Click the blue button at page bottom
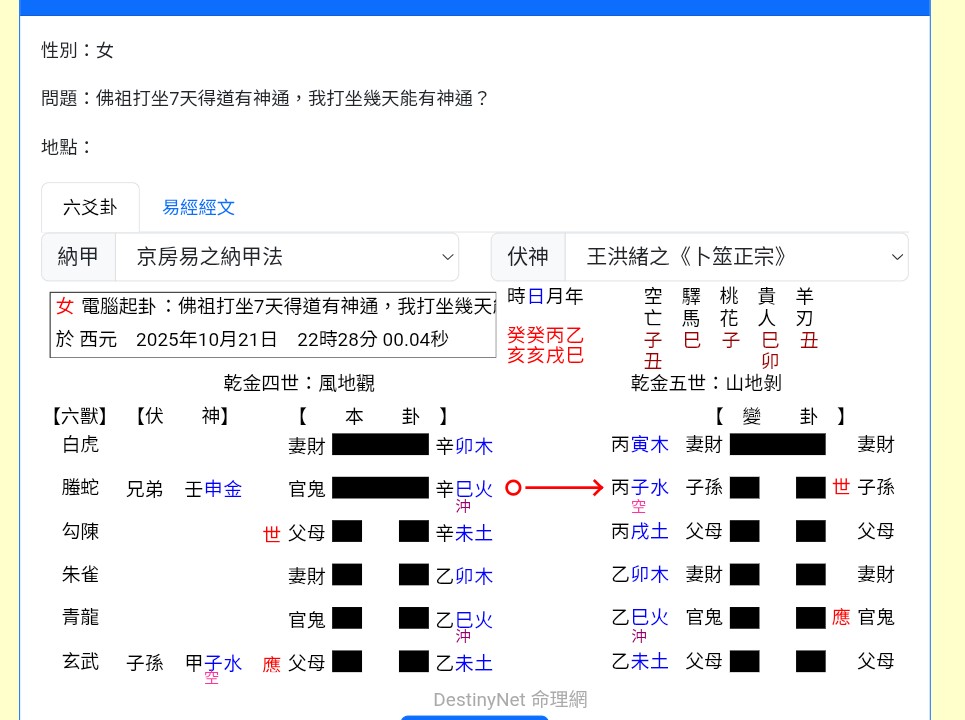The width and height of the screenshot is (965, 720). (x=474, y=716)
